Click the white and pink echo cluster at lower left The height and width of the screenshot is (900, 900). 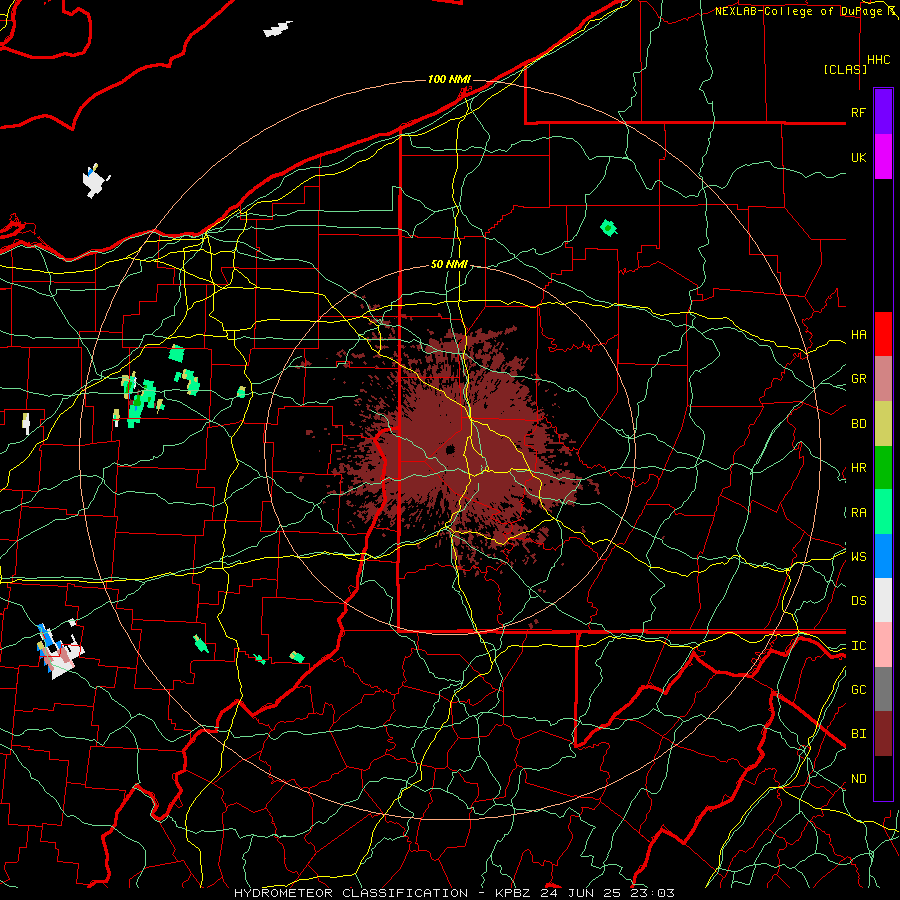[60, 651]
